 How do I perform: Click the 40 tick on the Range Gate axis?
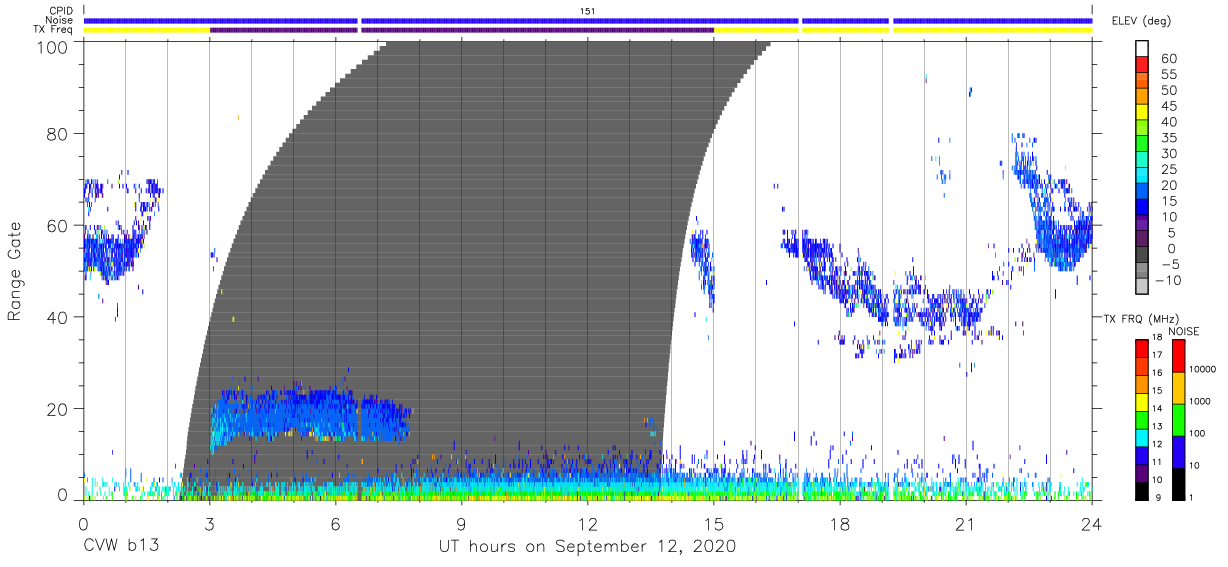[58, 316]
